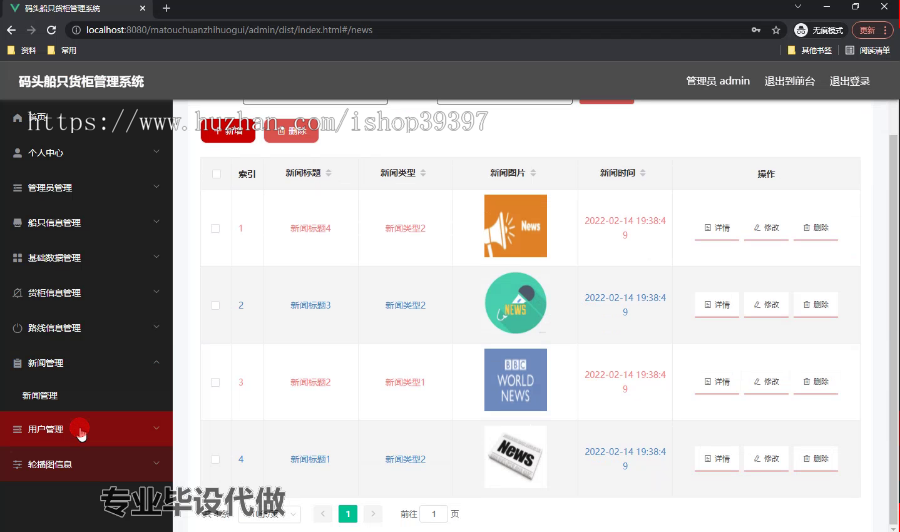The width and height of the screenshot is (900, 532).
Task: Open the 新闻管理 submenu item
Action: coord(86,395)
